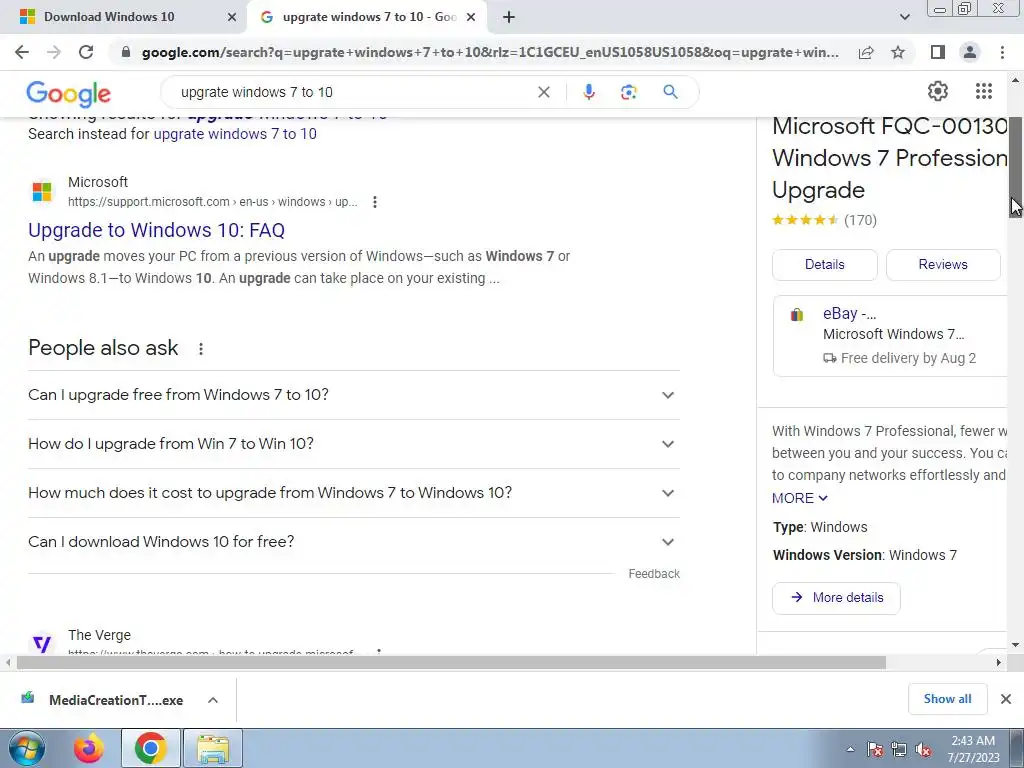Click product star rating (170)

pyautogui.click(x=824, y=220)
